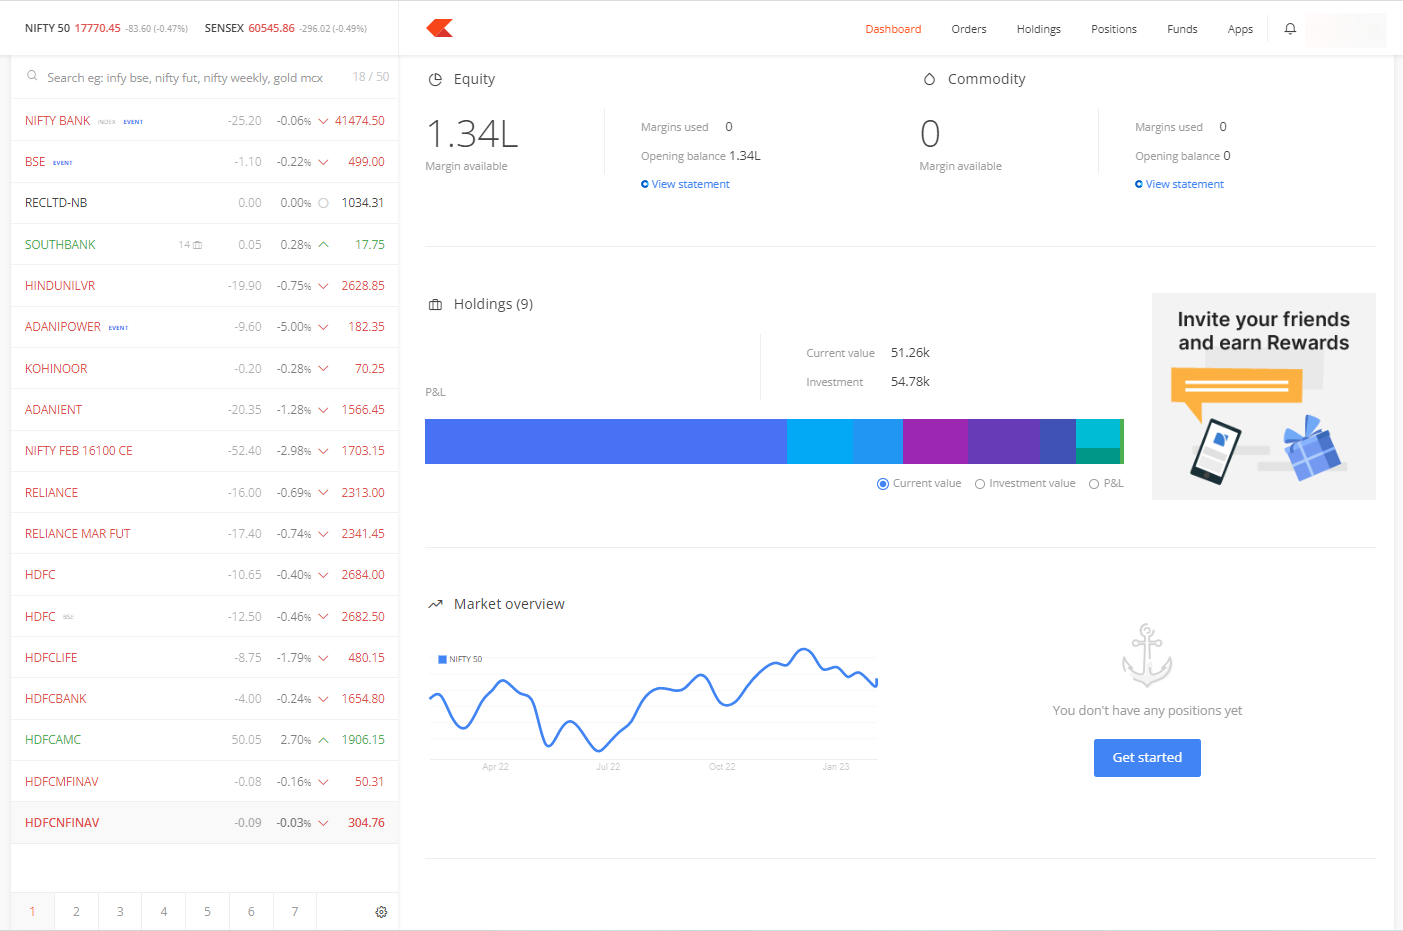
Task: Click the Market overview trend icon
Action: [434, 603]
